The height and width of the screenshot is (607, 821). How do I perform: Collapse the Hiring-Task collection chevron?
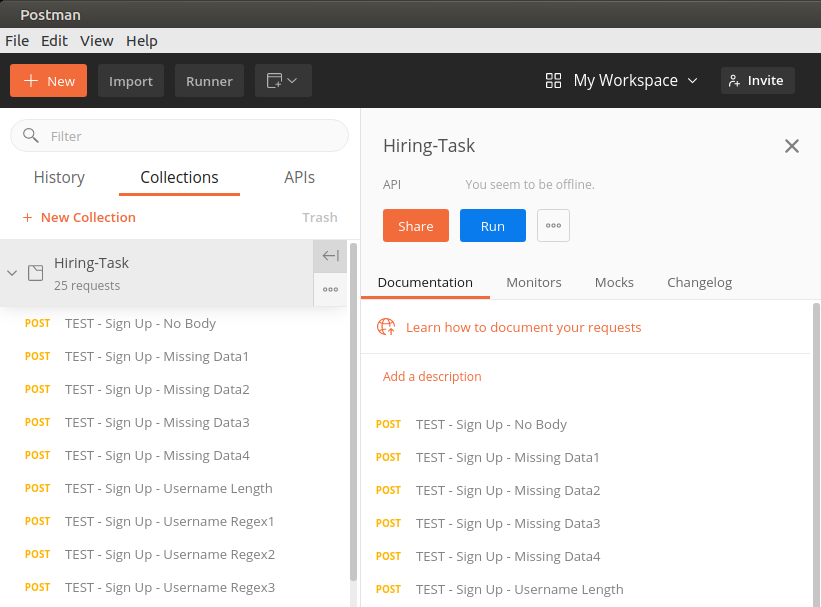point(12,273)
